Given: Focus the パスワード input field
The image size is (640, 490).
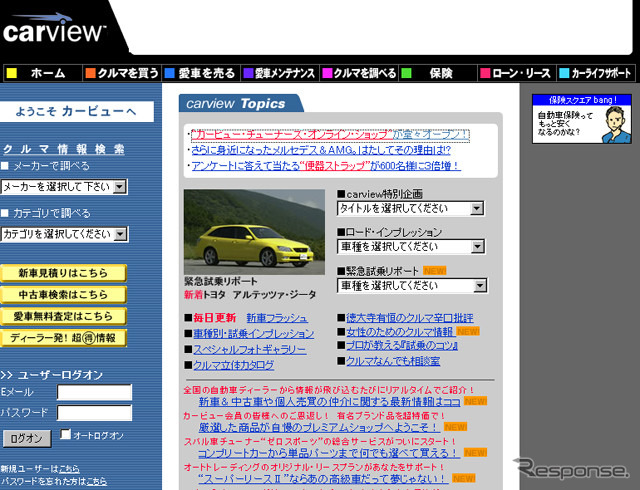Looking at the screenshot, I should [94, 413].
